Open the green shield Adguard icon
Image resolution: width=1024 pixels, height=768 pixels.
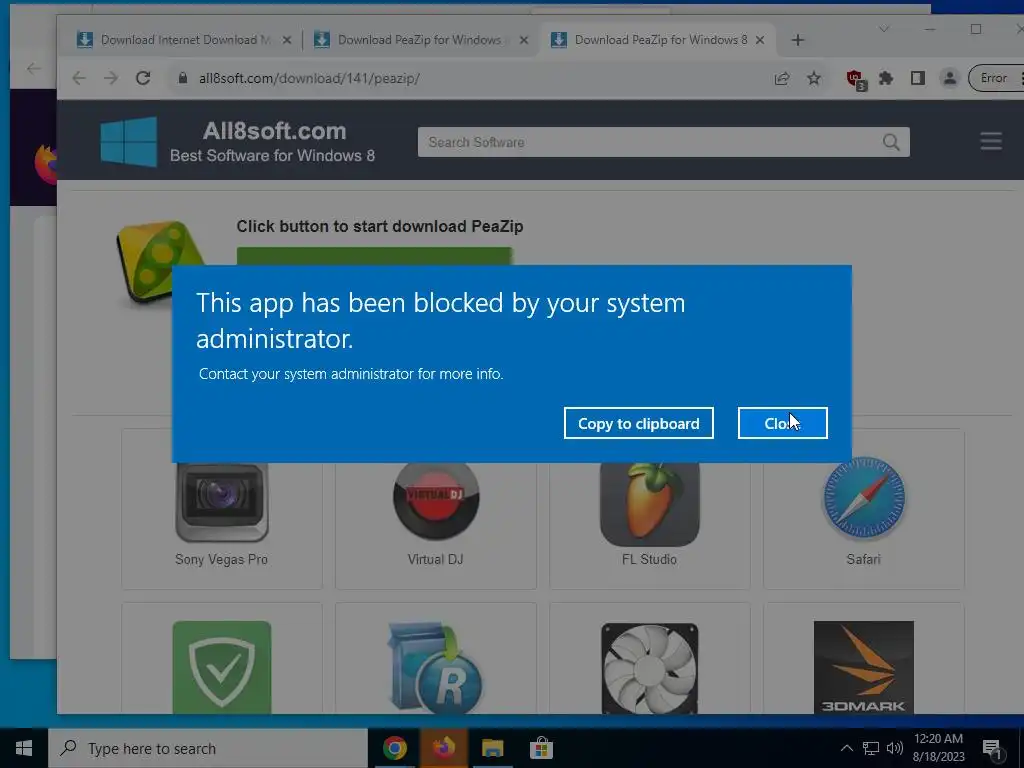[x=221, y=667]
